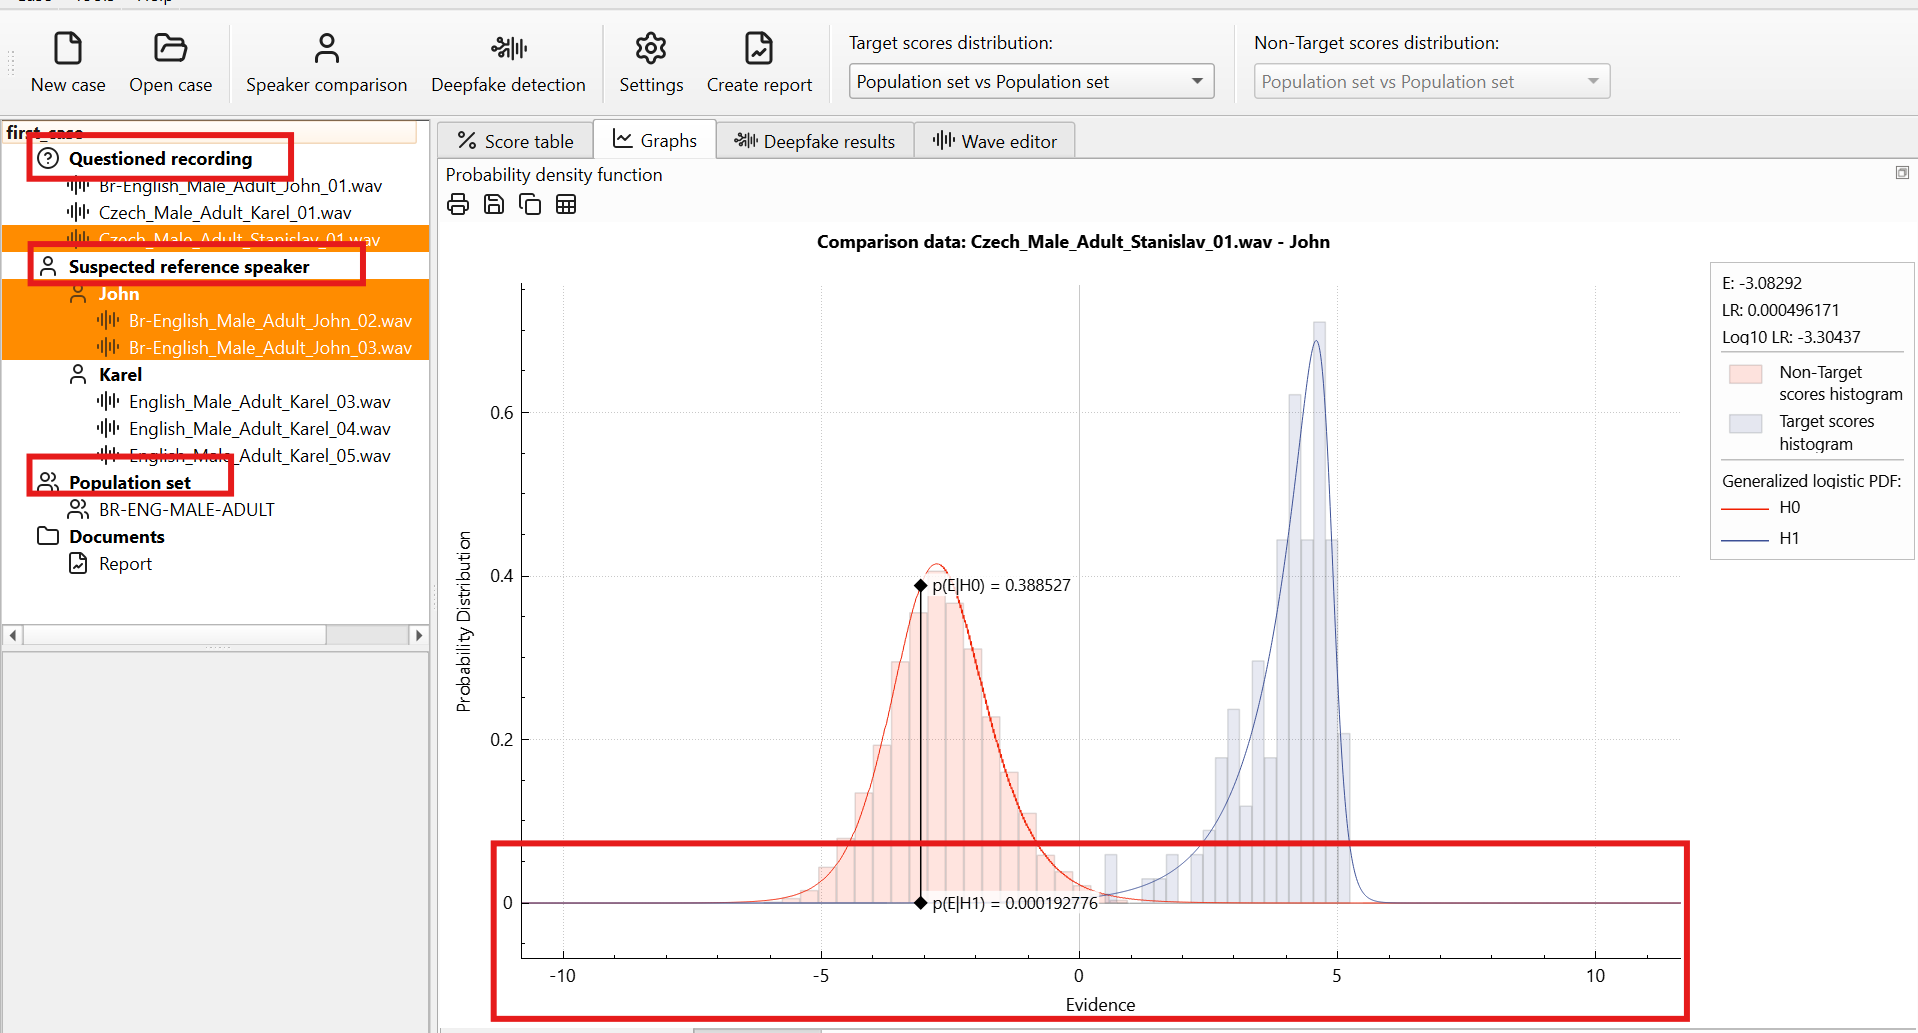Click the H0 red line legend entry
1918x1033 pixels.
click(x=1761, y=508)
